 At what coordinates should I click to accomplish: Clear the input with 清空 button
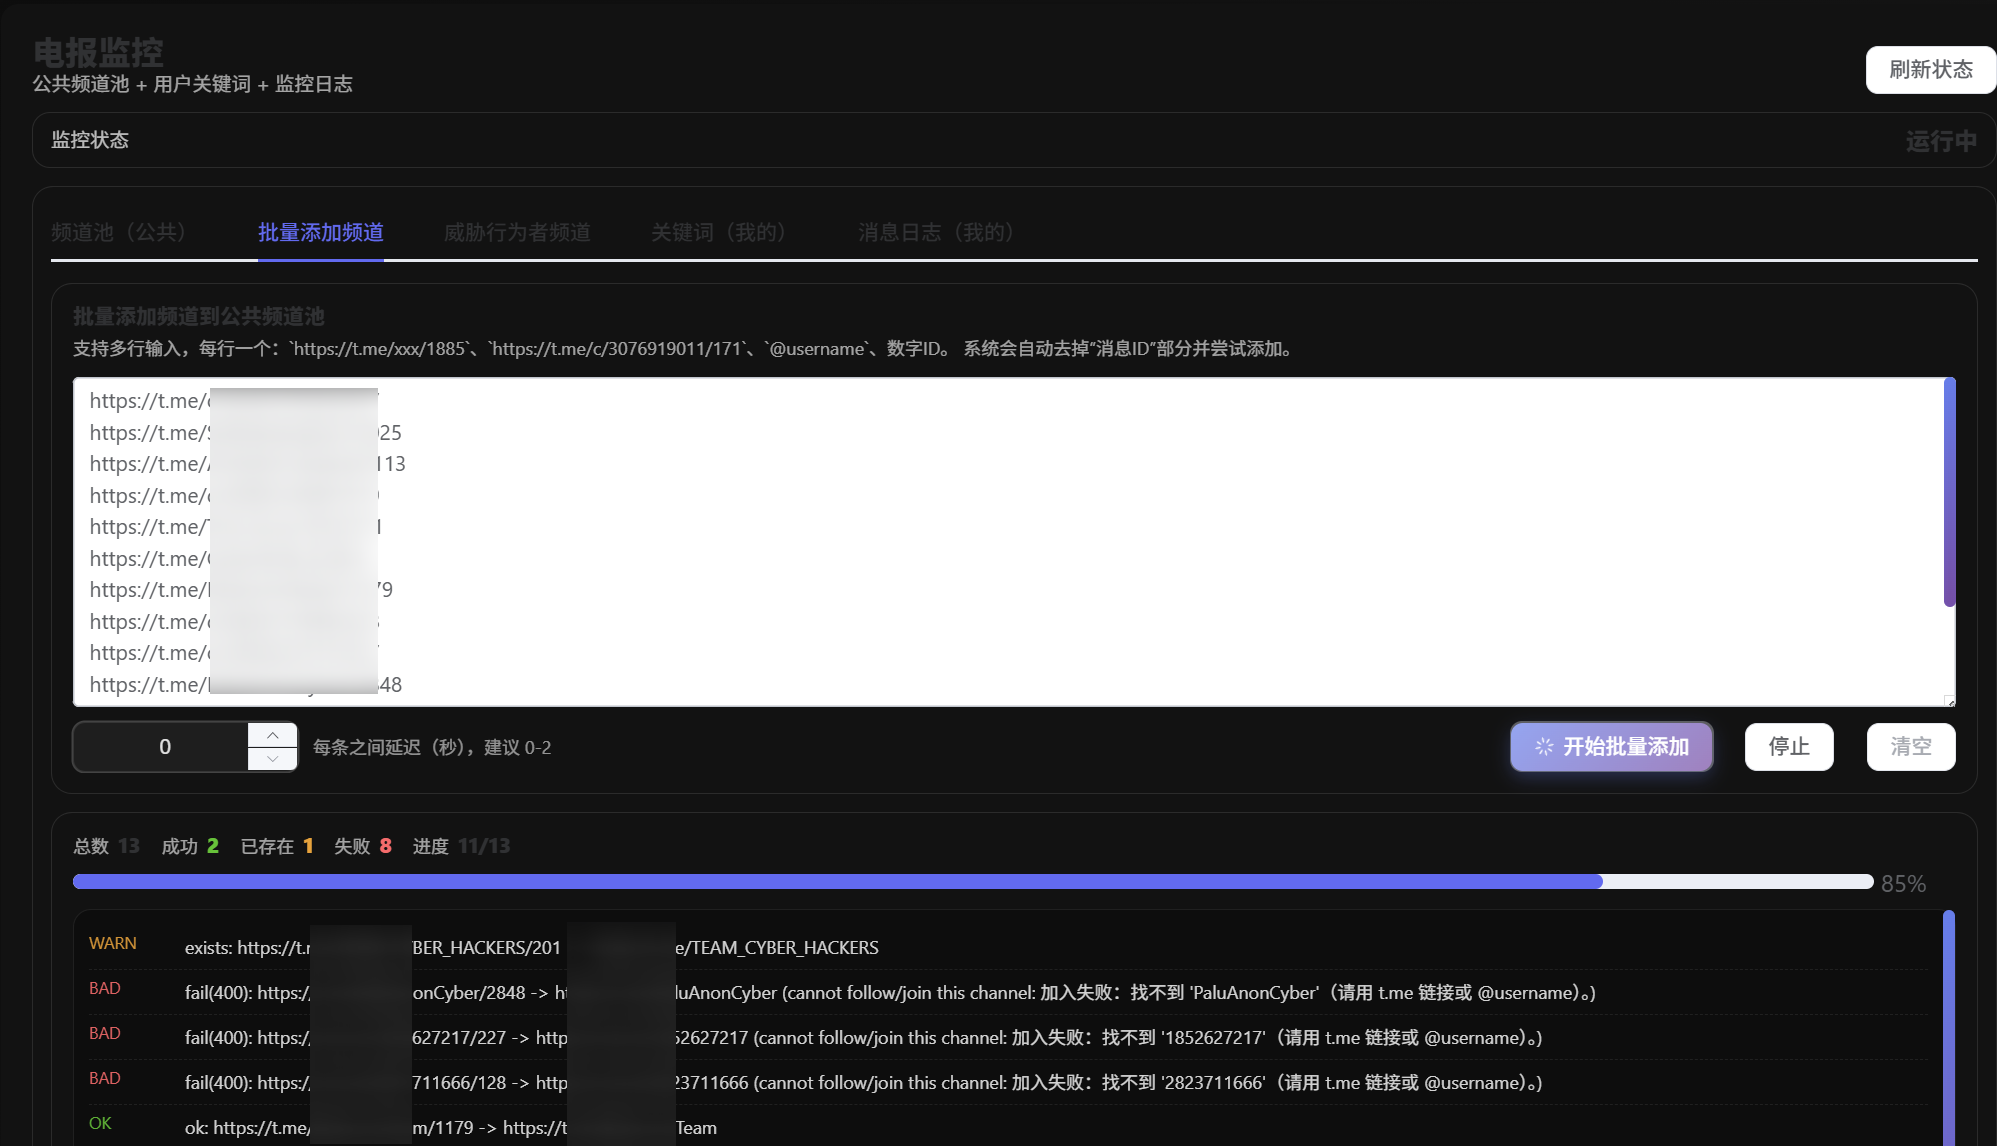[1910, 746]
